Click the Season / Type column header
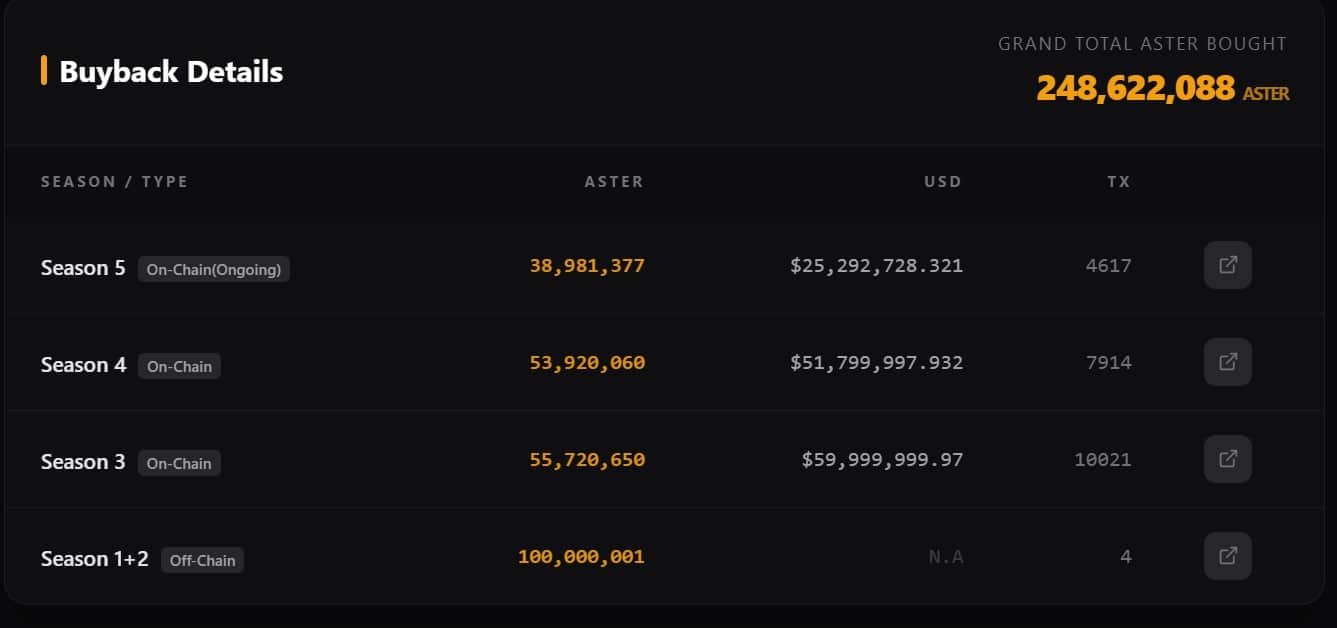1337x628 pixels. tap(114, 182)
